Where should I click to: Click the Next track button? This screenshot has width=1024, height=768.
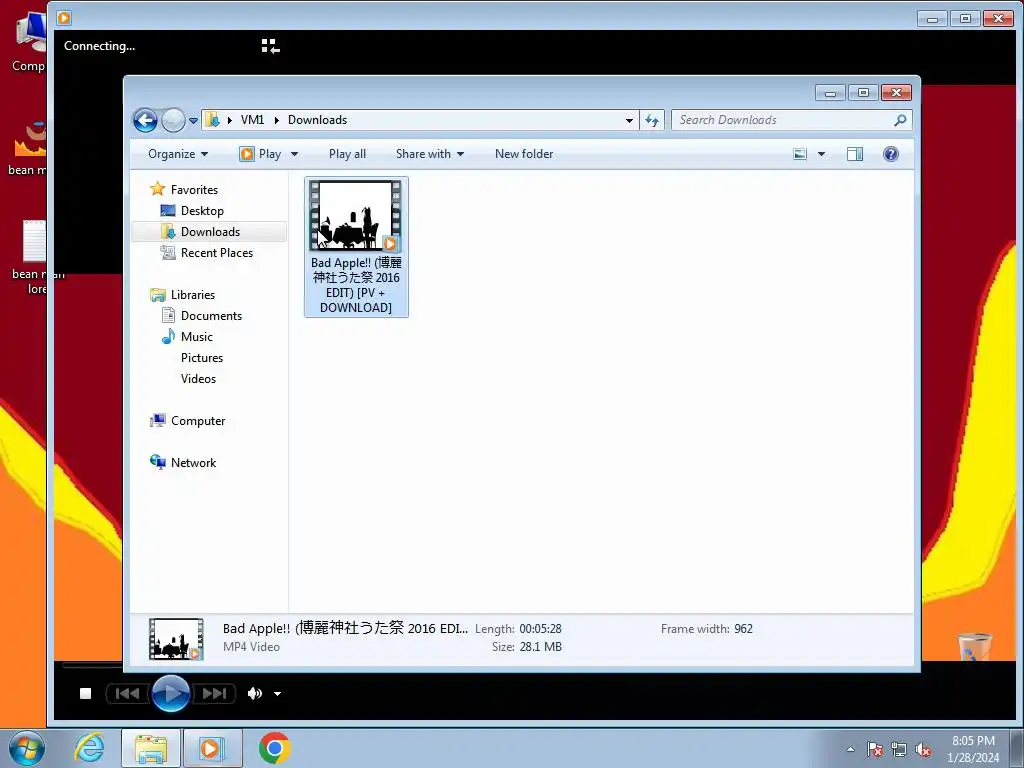click(x=214, y=694)
